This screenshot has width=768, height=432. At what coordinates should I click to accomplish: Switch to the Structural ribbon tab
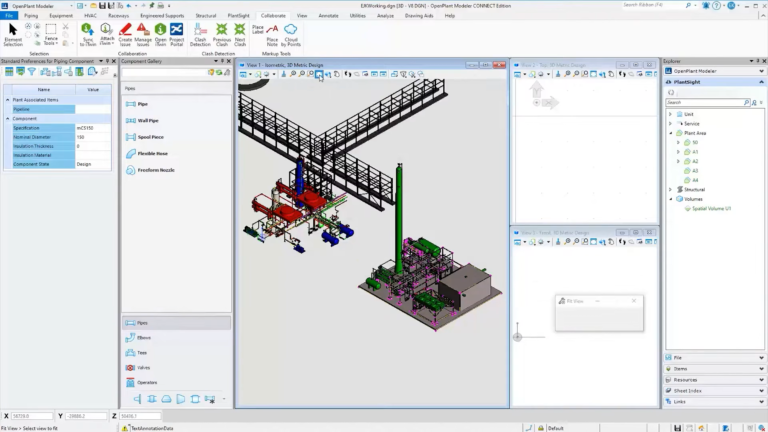[206, 16]
